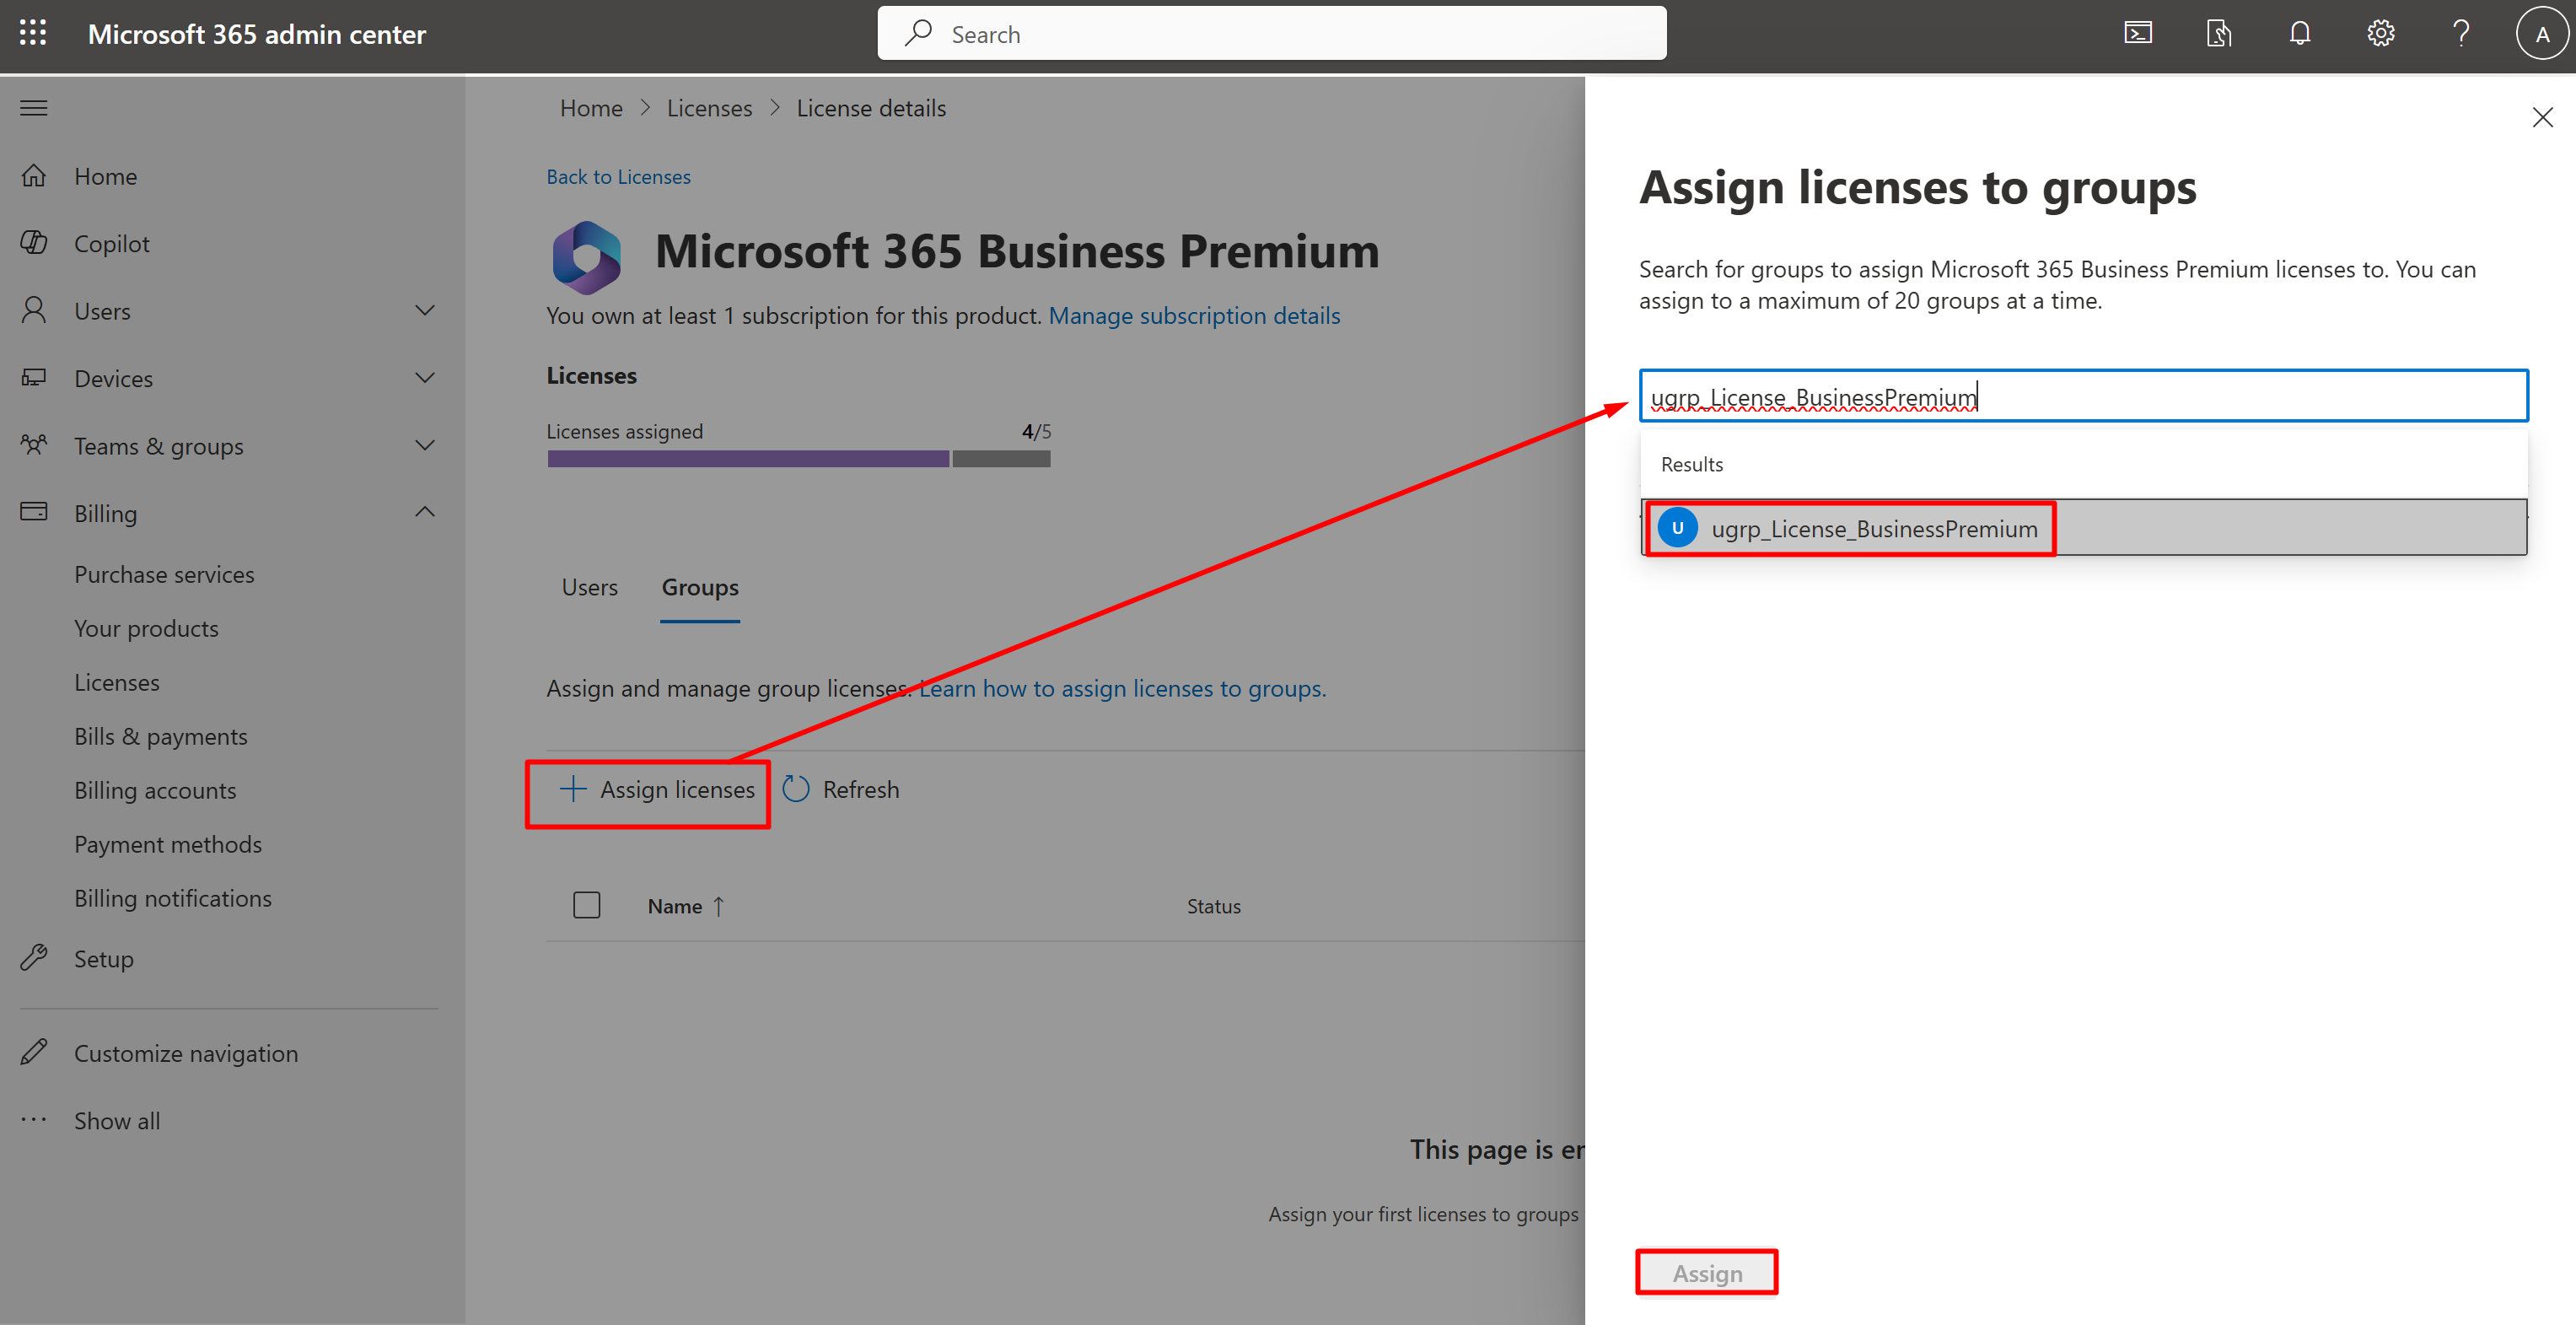The width and height of the screenshot is (2576, 1325).
Task: Expand the Users navigation chevron
Action: (425, 311)
